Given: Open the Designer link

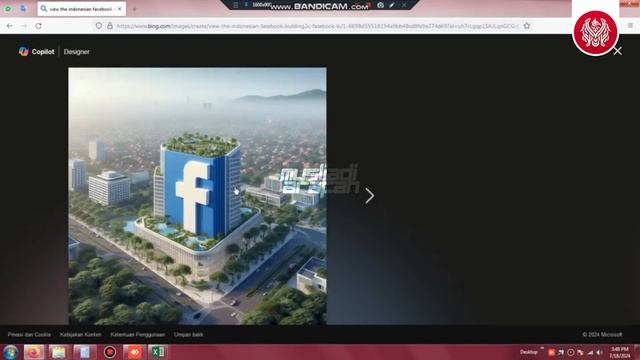Looking at the screenshot, I should (x=76, y=52).
